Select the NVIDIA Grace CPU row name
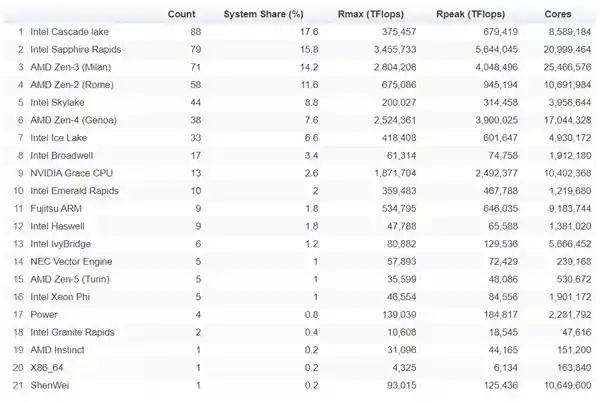This screenshot has height=402, width=600. click(72, 173)
